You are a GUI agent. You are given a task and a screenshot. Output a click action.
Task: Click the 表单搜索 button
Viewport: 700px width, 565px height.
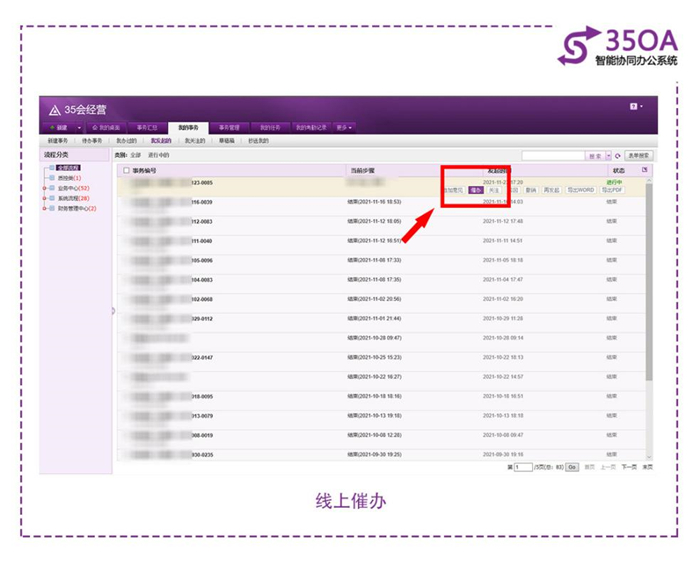point(638,156)
